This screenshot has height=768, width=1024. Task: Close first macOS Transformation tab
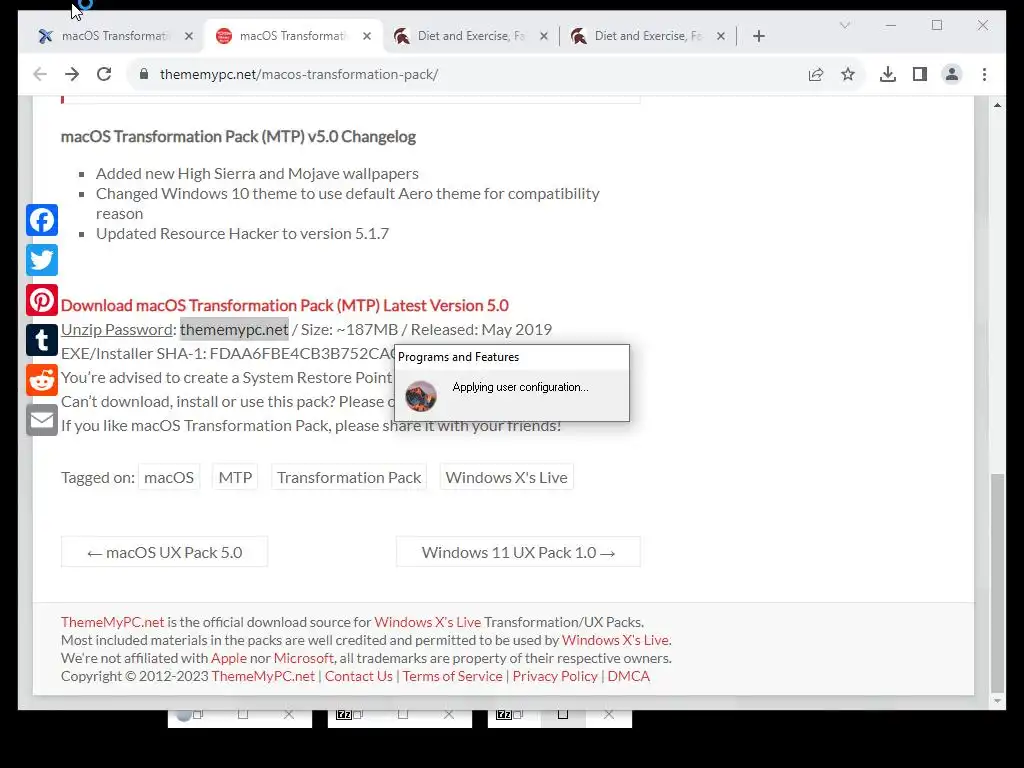(189, 37)
